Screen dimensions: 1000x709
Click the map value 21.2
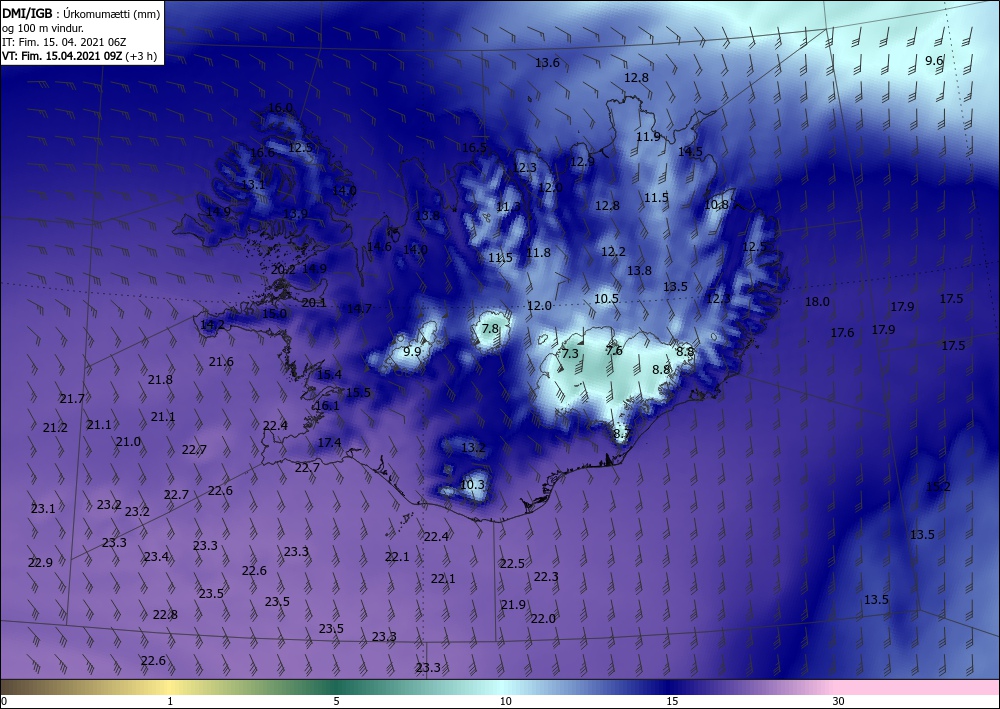55,428
